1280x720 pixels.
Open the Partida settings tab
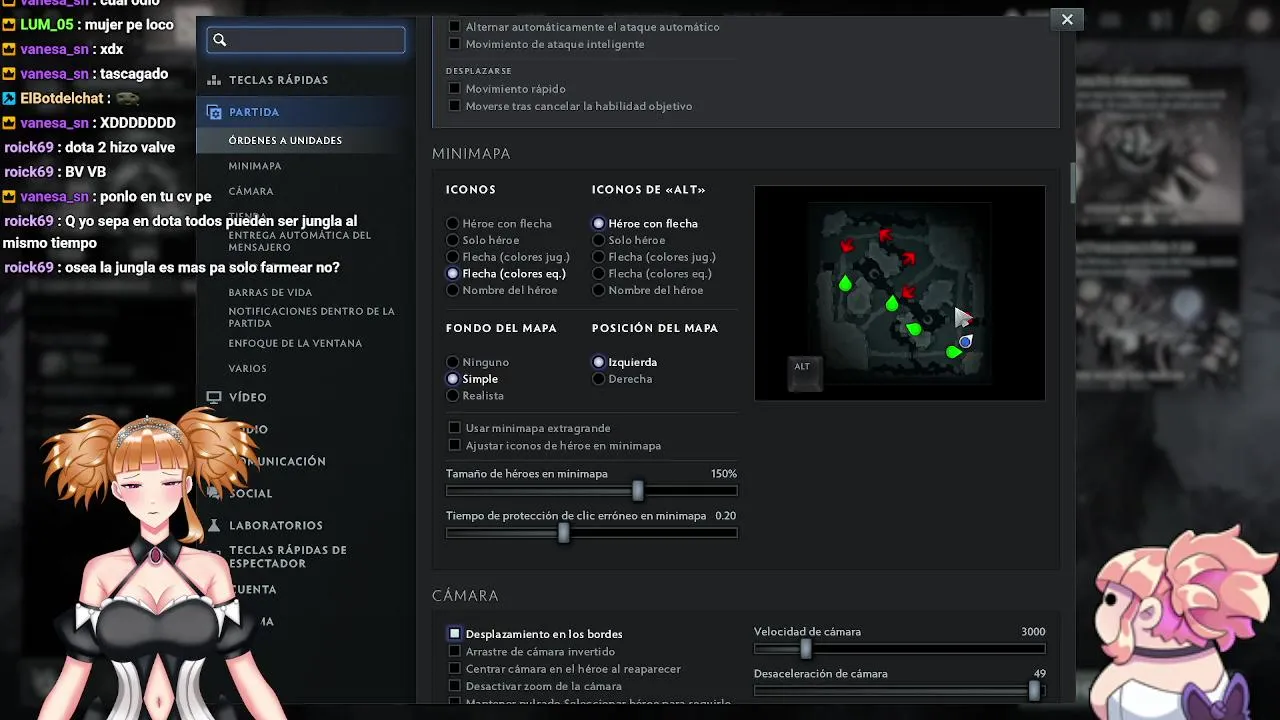tap(254, 112)
